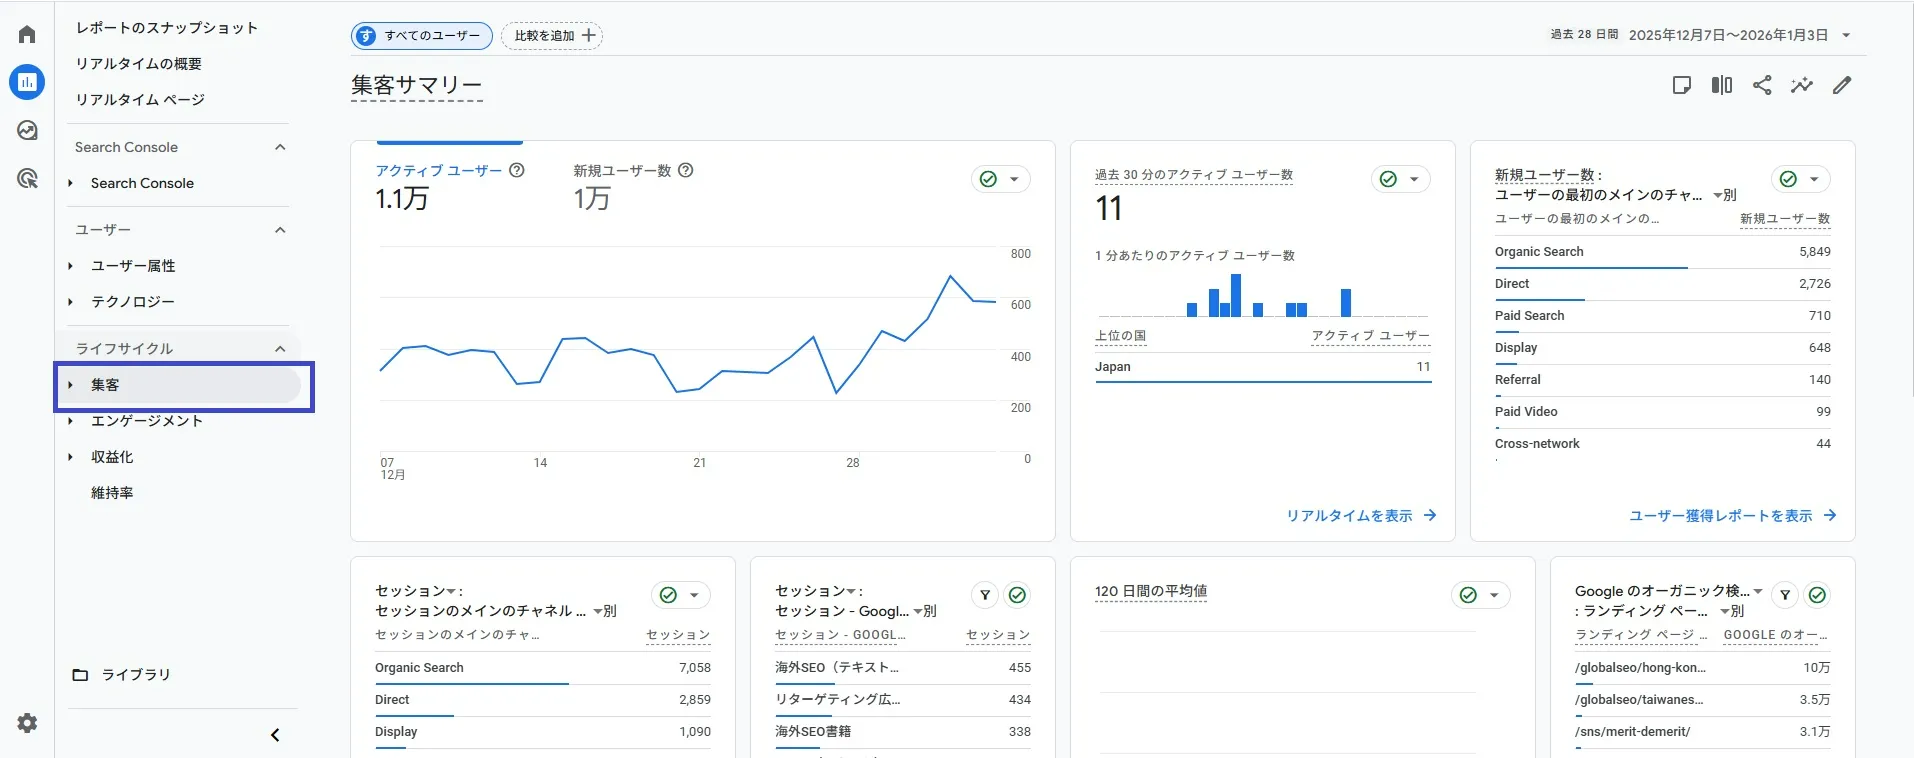Open the Advertising icon in left rail

point(27,178)
